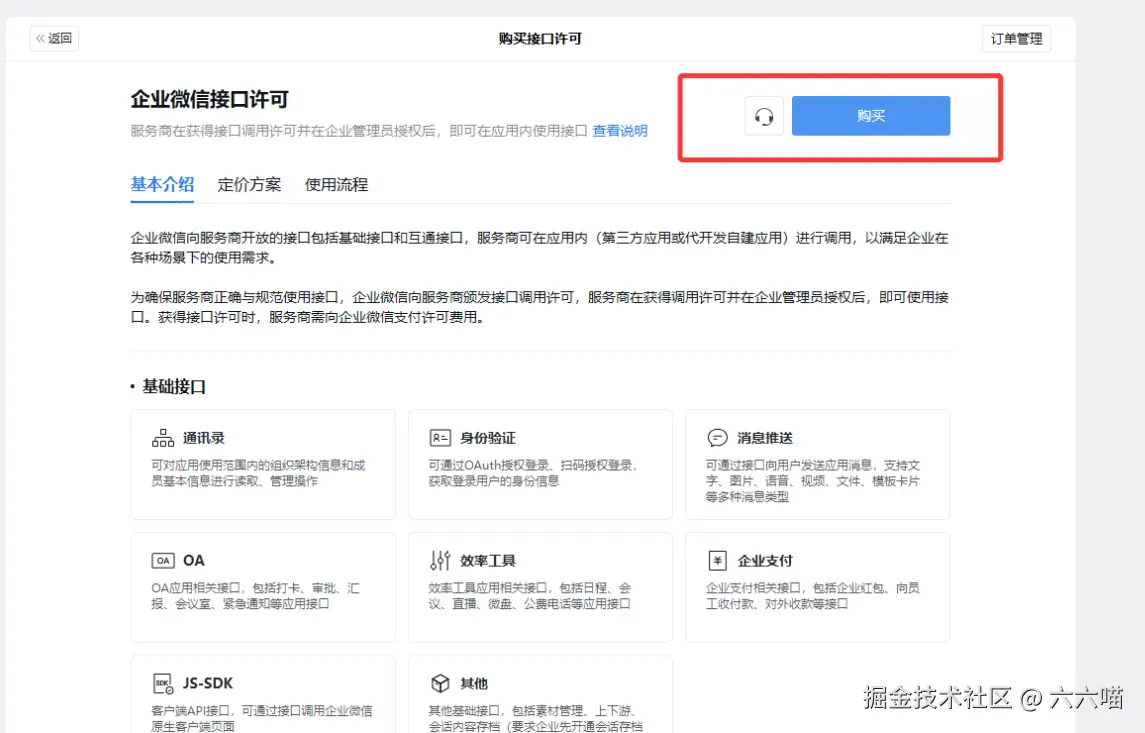Click 企业支付 description mentioning 企业红包
Image resolution: width=1145 pixels, height=733 pixels.
click(x=812, y=596)
